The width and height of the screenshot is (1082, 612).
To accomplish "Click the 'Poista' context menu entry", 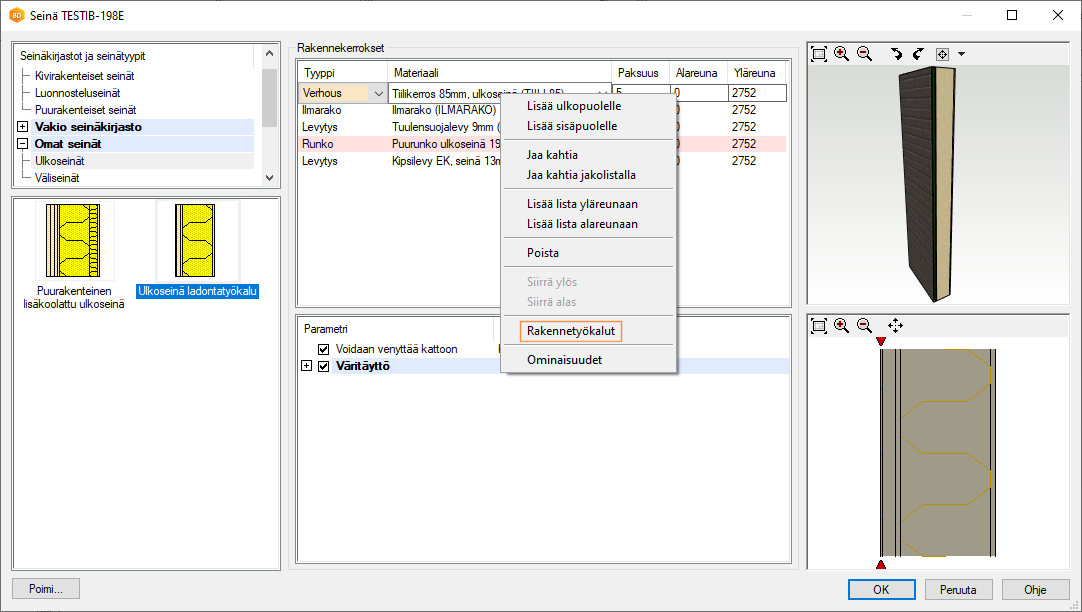I will point(543,253).
